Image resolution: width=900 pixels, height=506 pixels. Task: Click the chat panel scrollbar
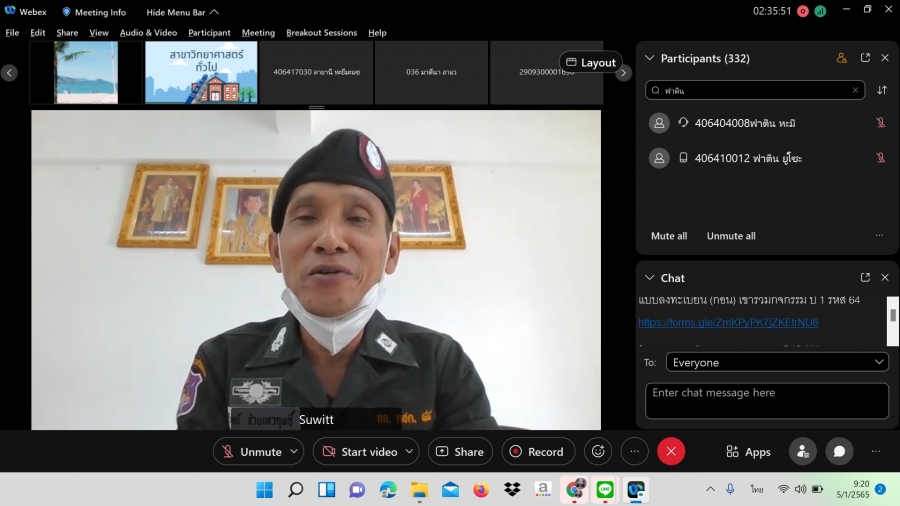pyautogui.click(x=892, y=312)
